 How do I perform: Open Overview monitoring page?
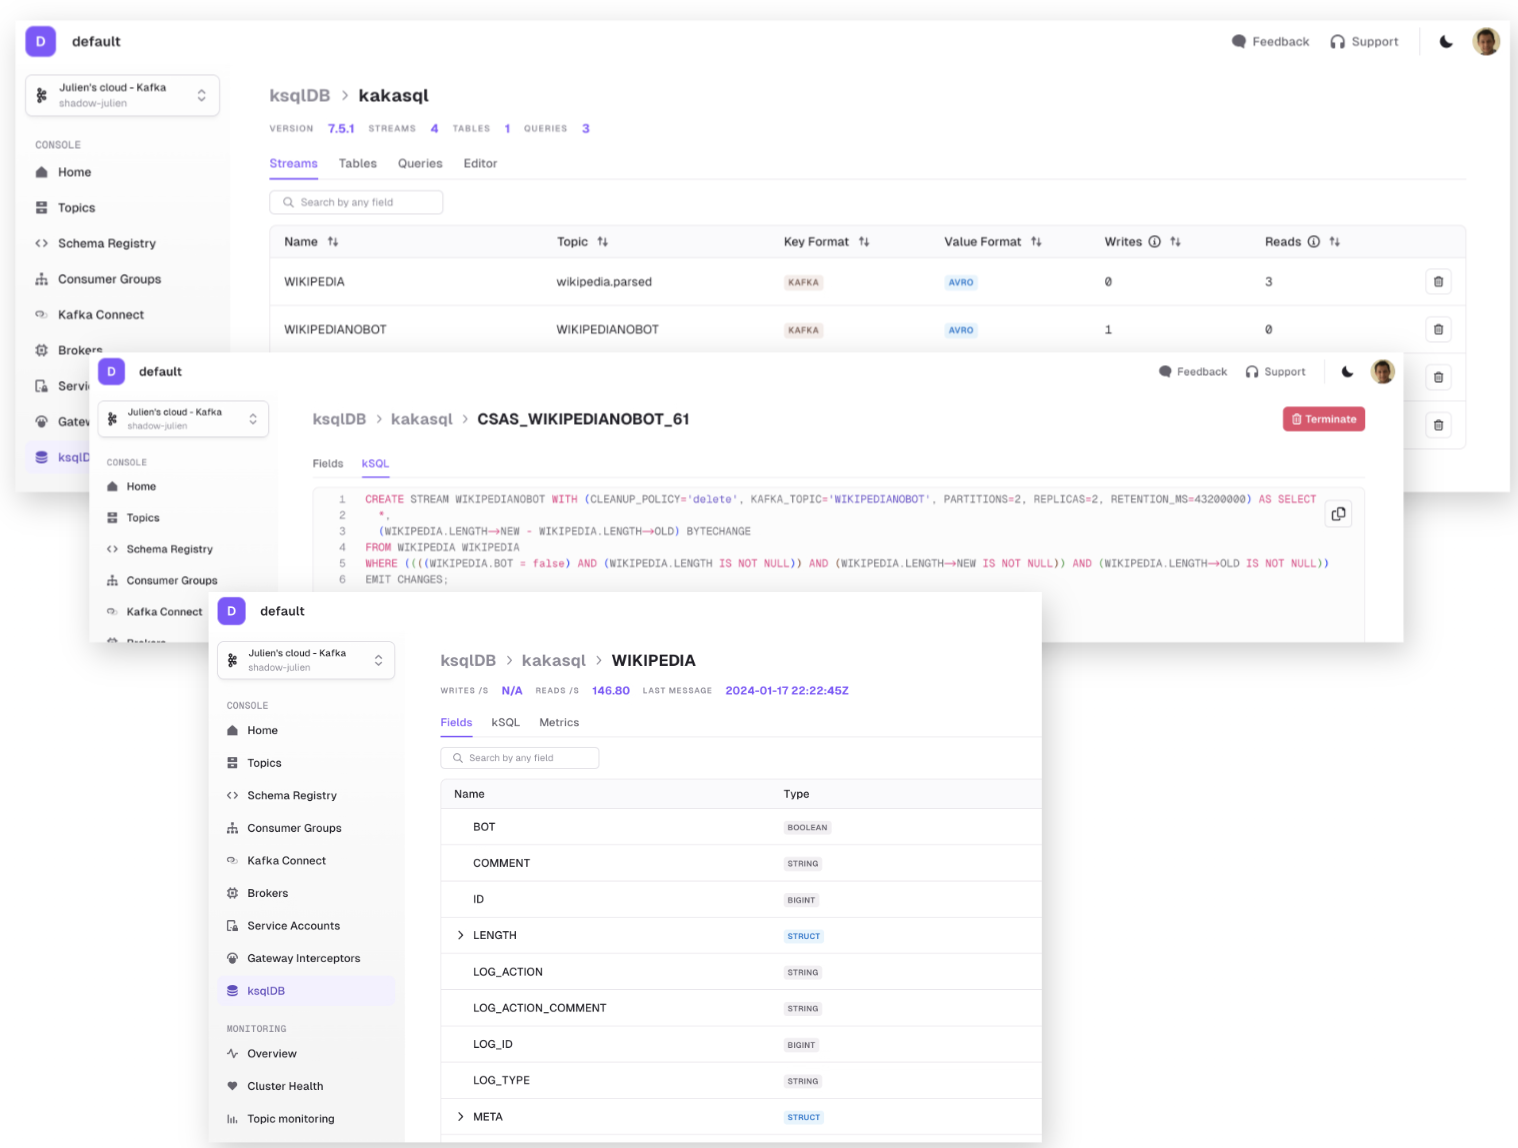(306, 1054)
